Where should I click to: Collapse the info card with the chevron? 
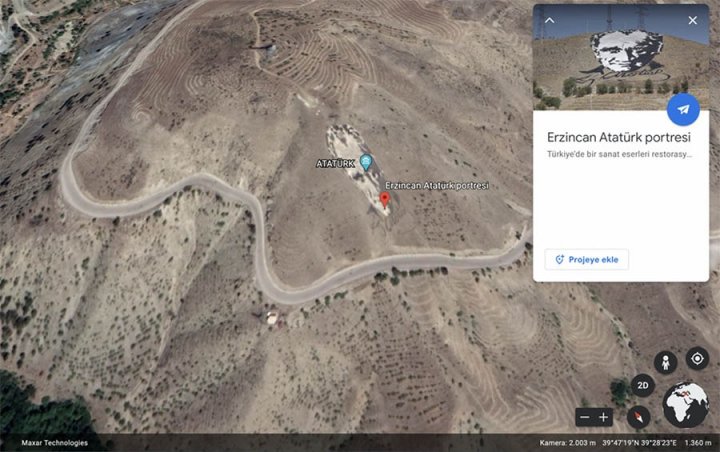click(549, 20)
